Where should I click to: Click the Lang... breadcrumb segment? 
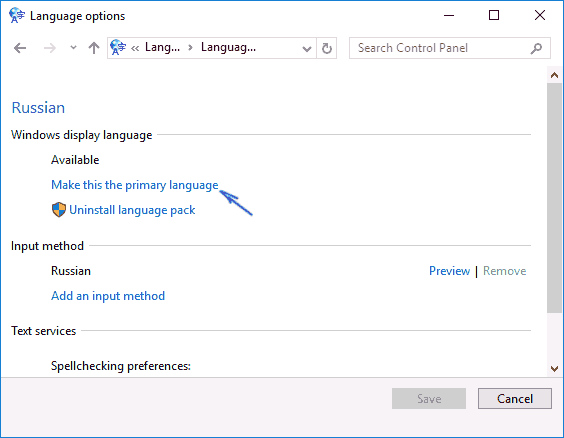[x=162, y=47]
